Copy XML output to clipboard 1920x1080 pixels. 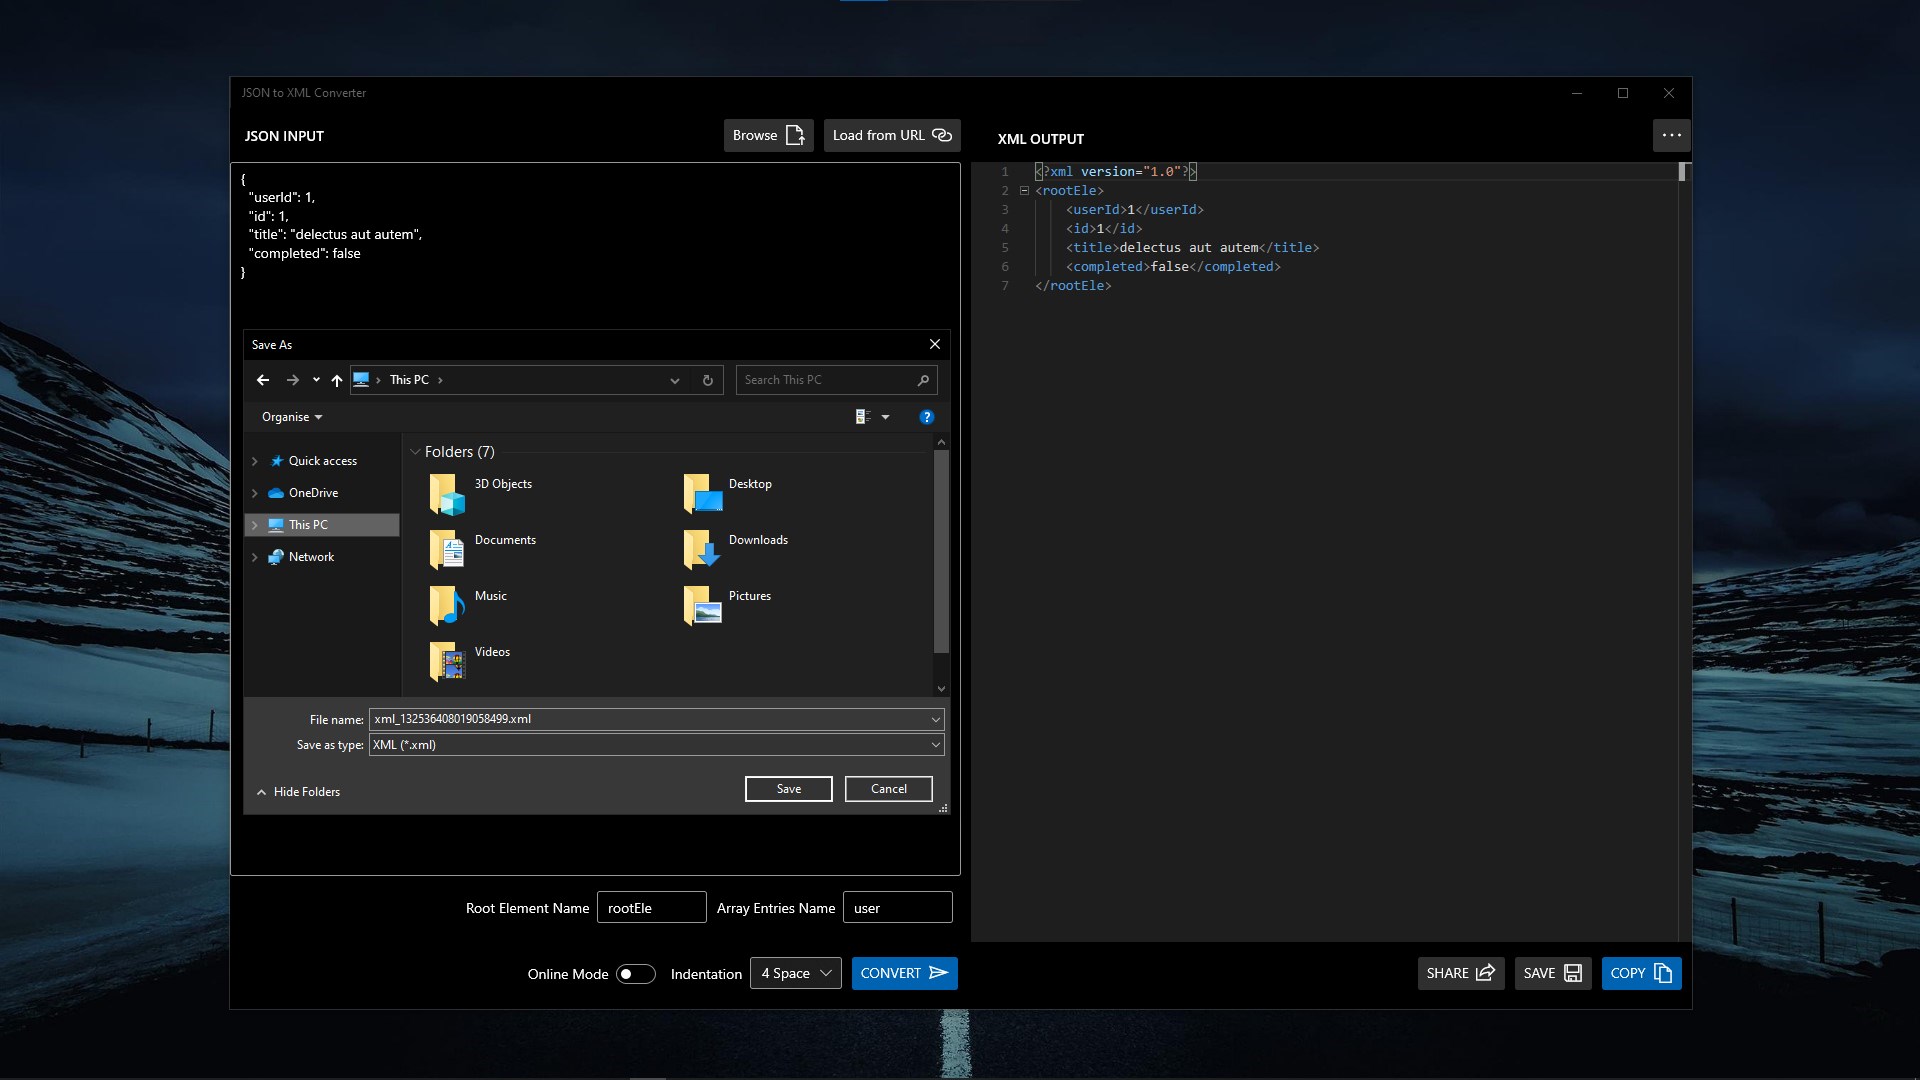point(1640,973)
